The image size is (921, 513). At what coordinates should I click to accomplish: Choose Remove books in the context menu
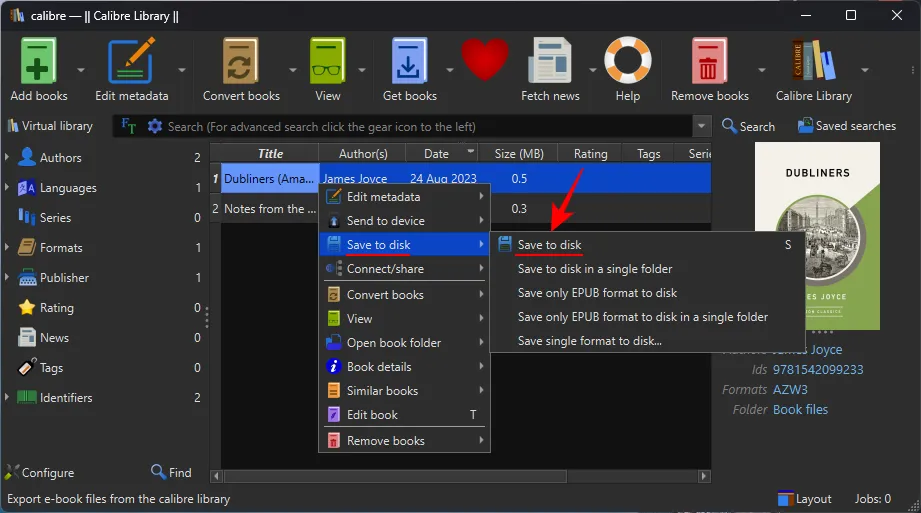click(405, 441)
